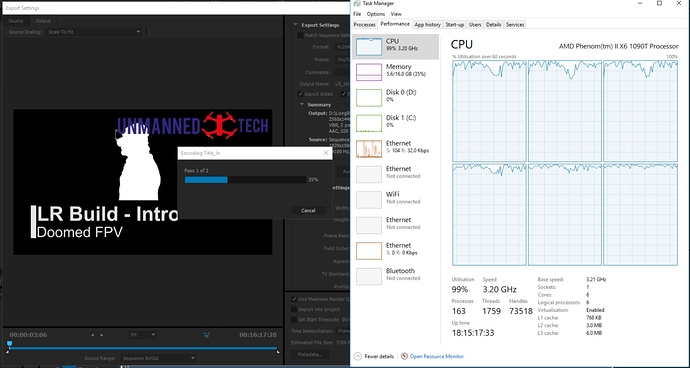Screen dimensions: 690x368
Task: Click the blue playhead on the timeline
Action: pyautogui.click(x=9, y=343)
